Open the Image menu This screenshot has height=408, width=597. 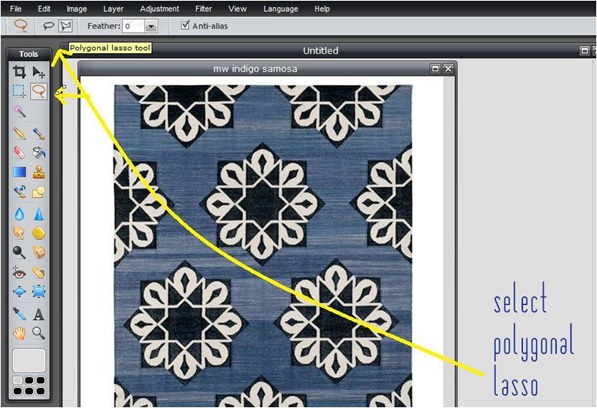(77, 9)
